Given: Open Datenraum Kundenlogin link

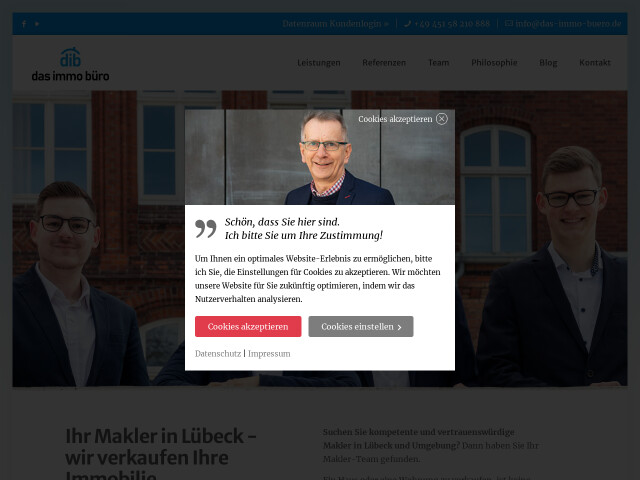Looking at the screenshot, I should pos(336,24).
